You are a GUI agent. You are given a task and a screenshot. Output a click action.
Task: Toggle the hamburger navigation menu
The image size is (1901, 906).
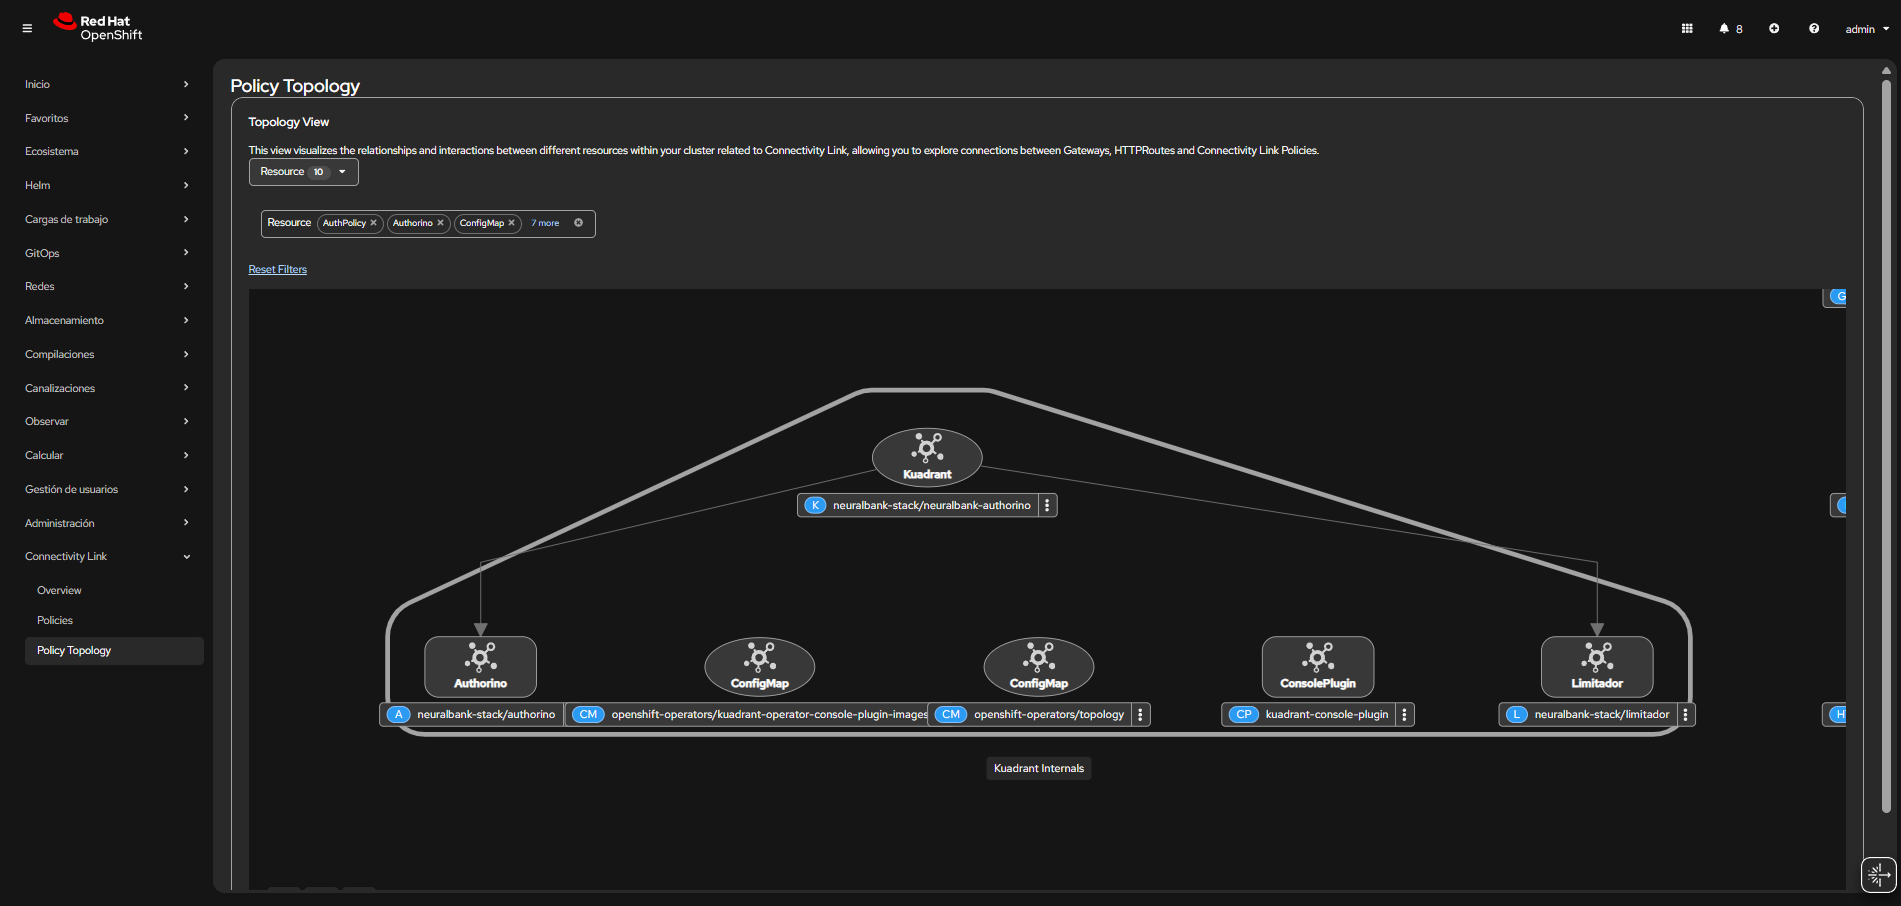pos(27,29)
